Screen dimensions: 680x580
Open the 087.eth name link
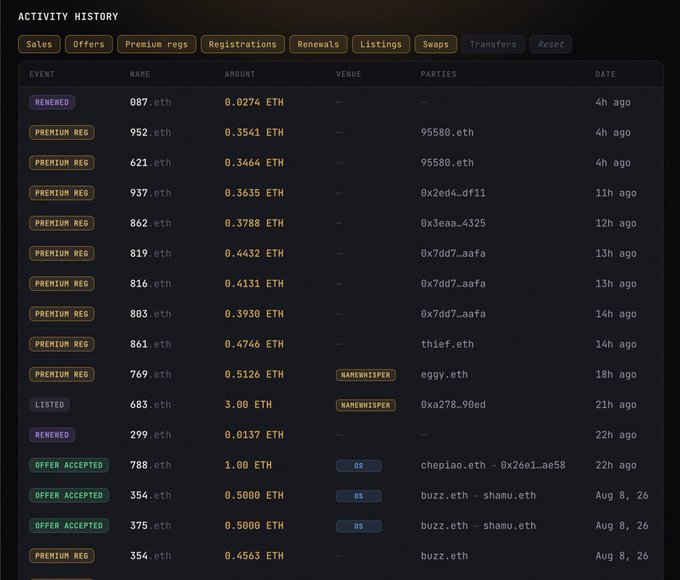(x=150, y=102)
